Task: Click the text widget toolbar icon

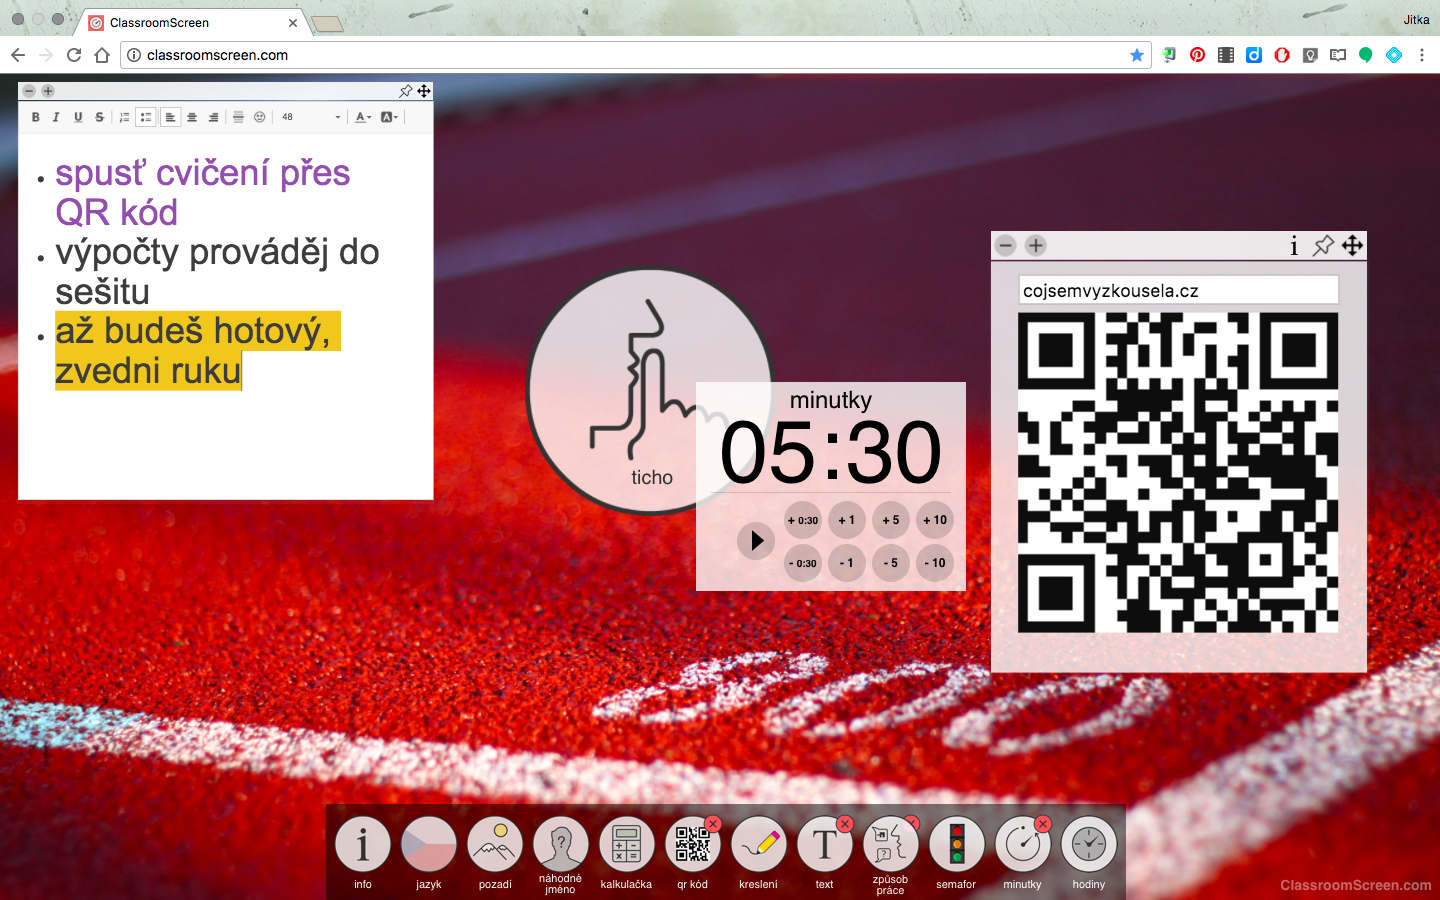Action: 825,845
